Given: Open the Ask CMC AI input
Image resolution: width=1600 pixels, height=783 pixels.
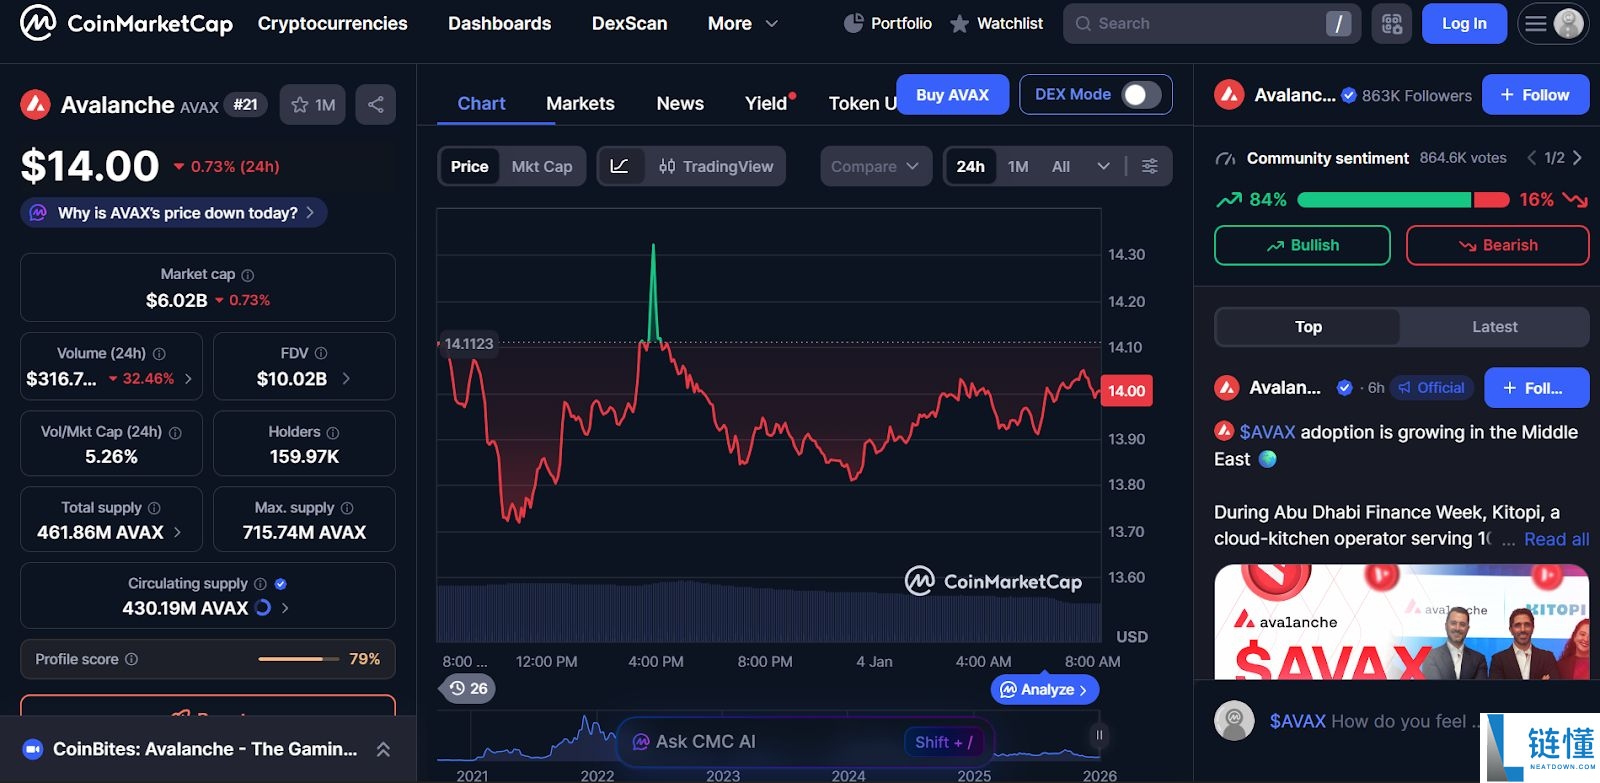Looking at the screenshot, I should [x=805, y=742].
